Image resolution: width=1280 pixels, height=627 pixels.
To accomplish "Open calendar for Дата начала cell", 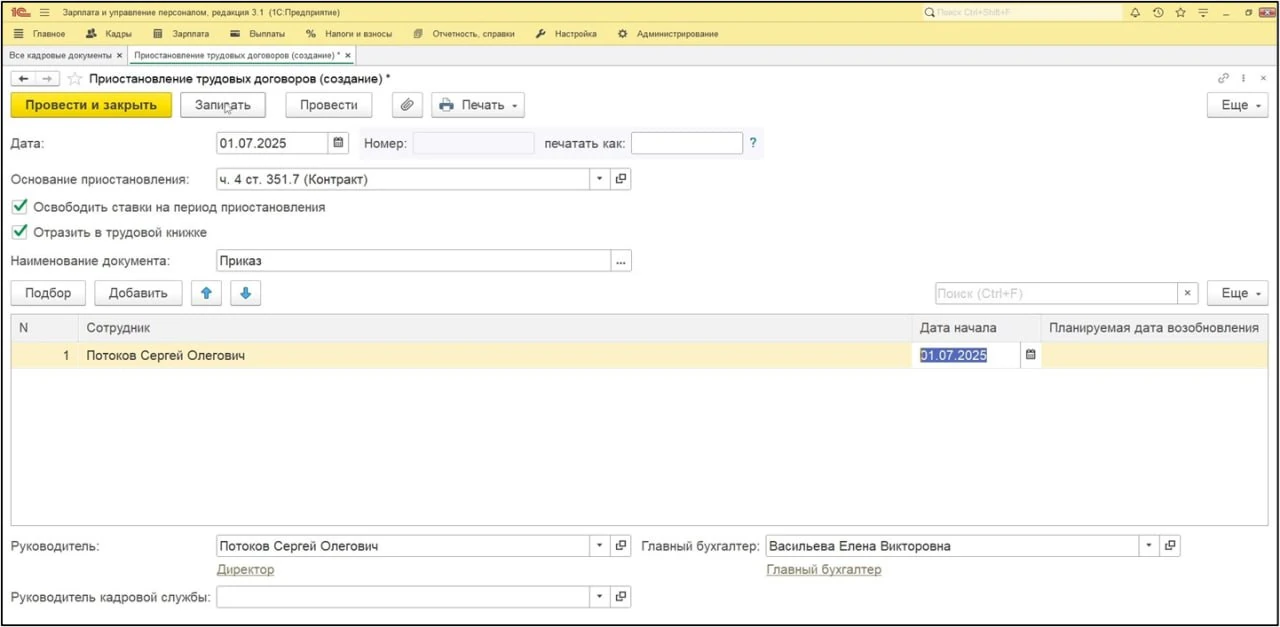I will (1031, 355).
